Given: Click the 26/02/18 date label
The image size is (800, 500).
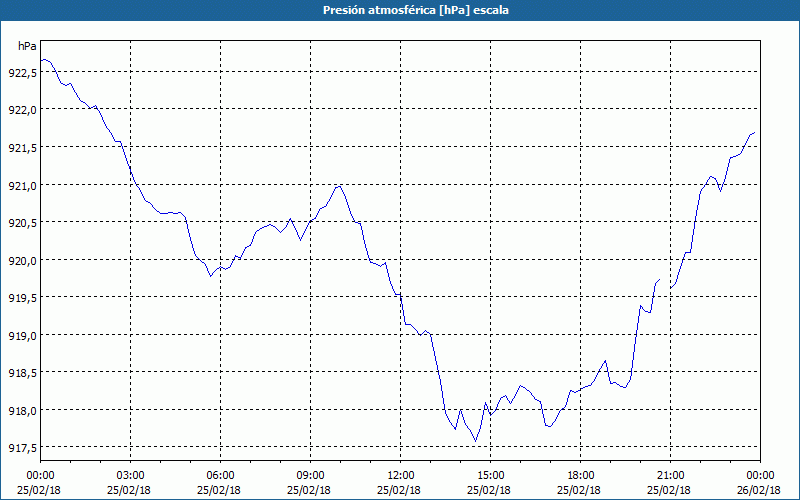Looking at the screenshot, I should [x=759, y=490].
